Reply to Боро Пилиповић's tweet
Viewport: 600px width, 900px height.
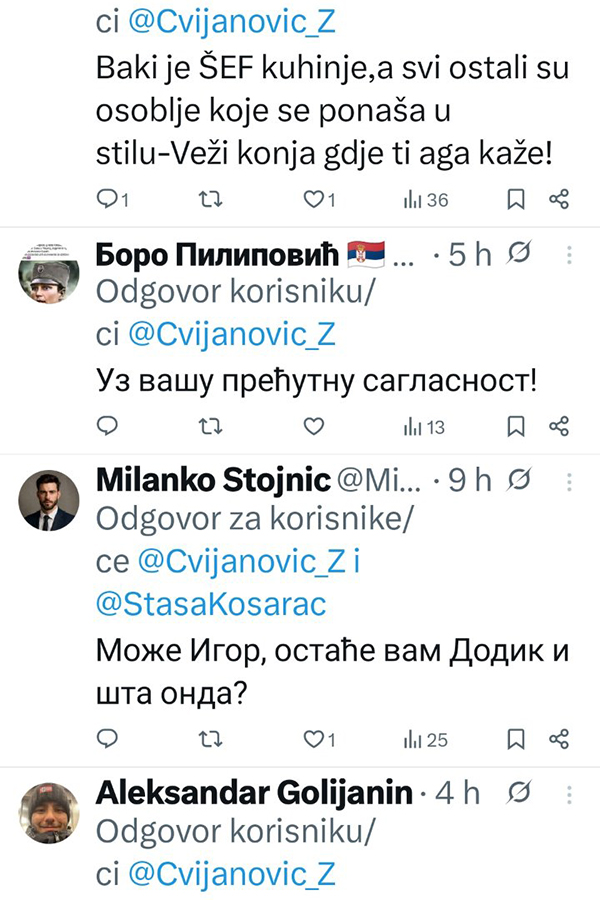tap(108, 427)
